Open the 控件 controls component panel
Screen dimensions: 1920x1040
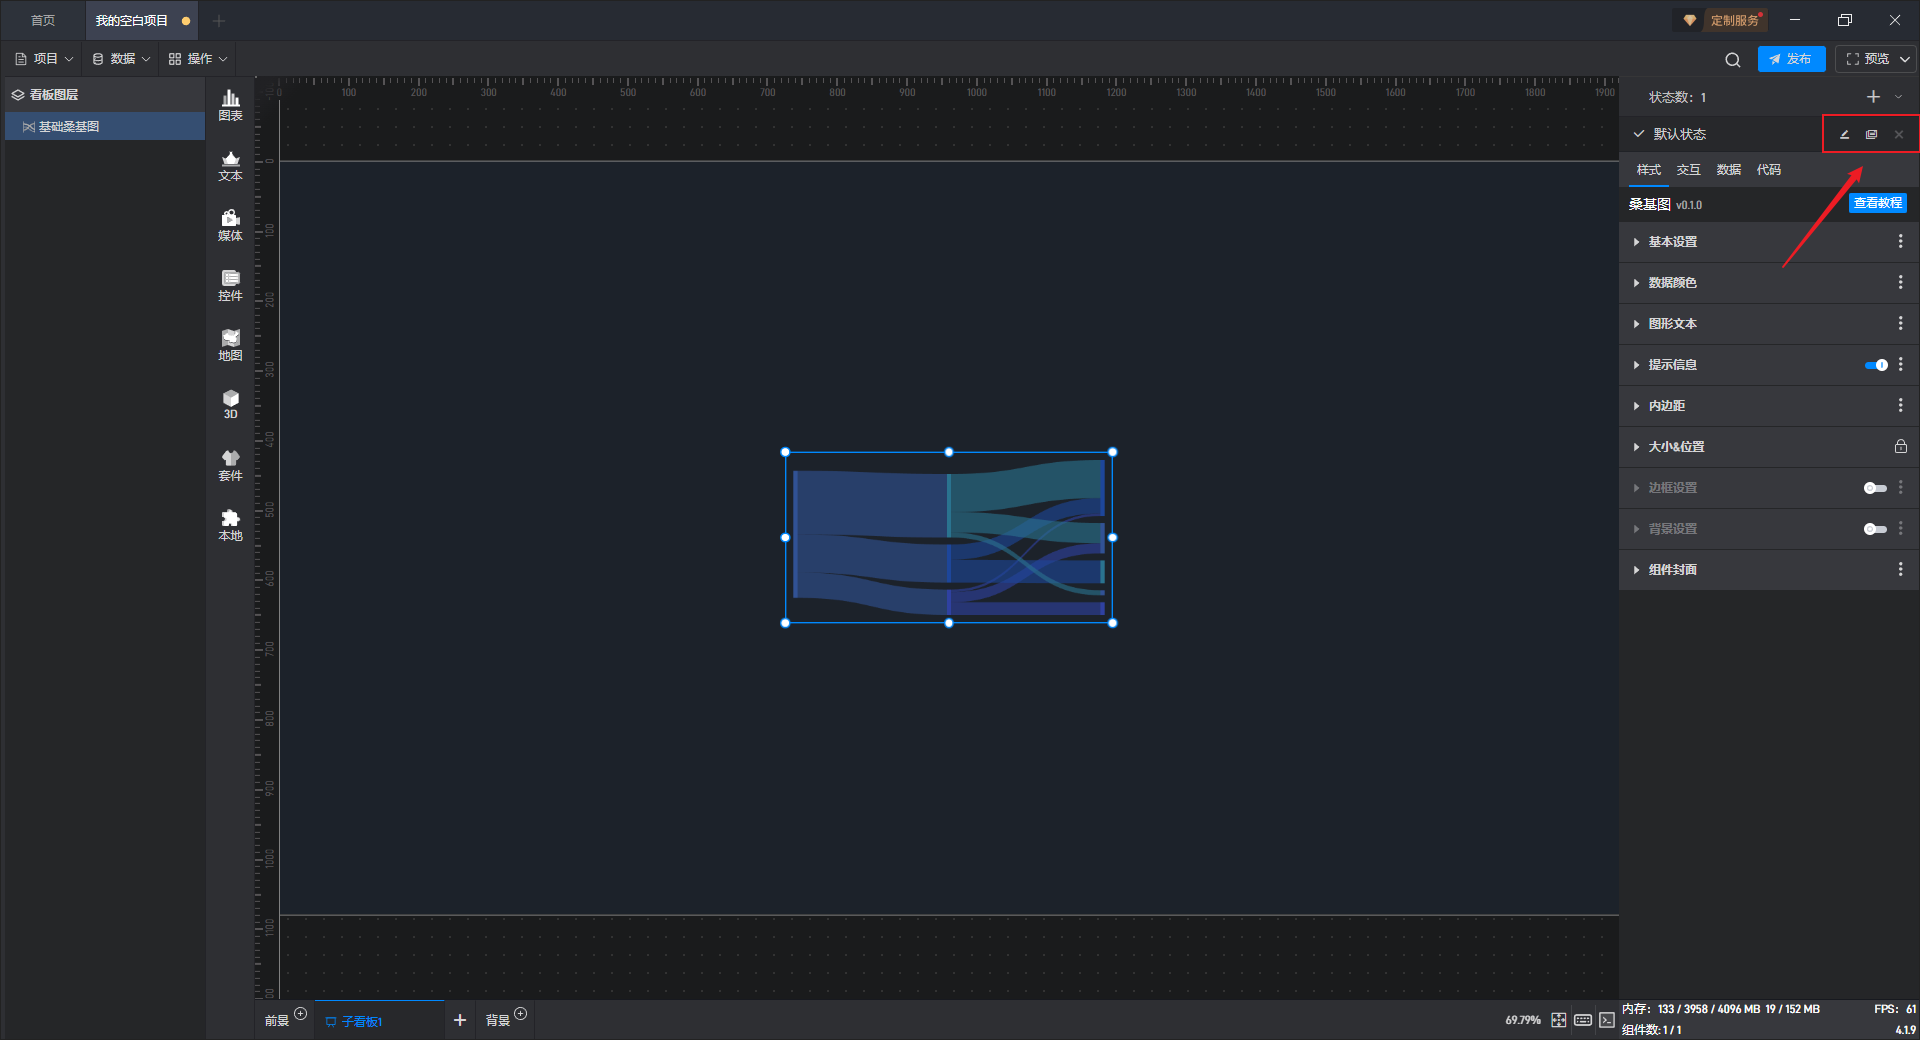(230, 285)
